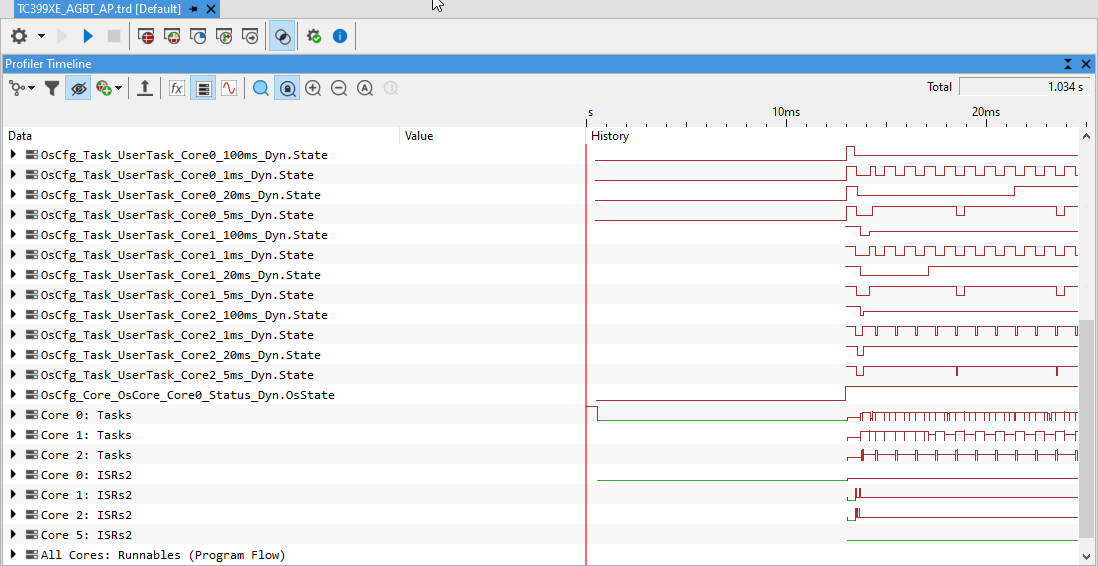Viewport: 1098px width, 566px height.
Task: Expand OsCfg_Task_UserTask_Core0_20ms_Dyn.State row
Action: click(13, 194)
